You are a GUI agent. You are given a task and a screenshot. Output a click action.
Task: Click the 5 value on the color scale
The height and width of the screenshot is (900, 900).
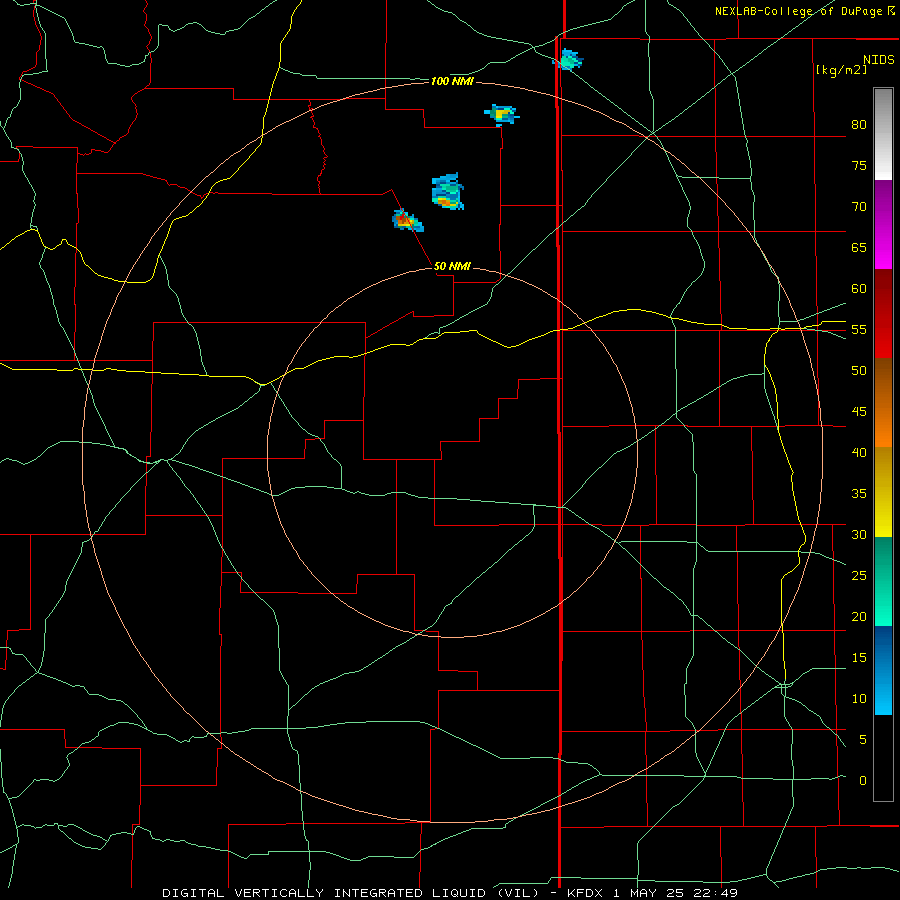point(863,739)
